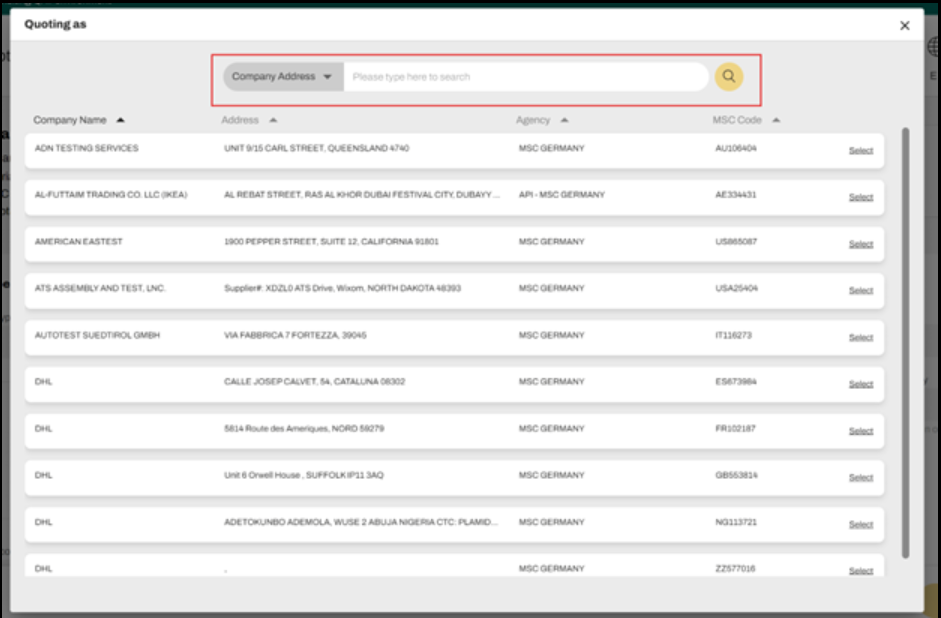Click address AL REBAT STREET, RAS AL KHOR

coord(362,194)
